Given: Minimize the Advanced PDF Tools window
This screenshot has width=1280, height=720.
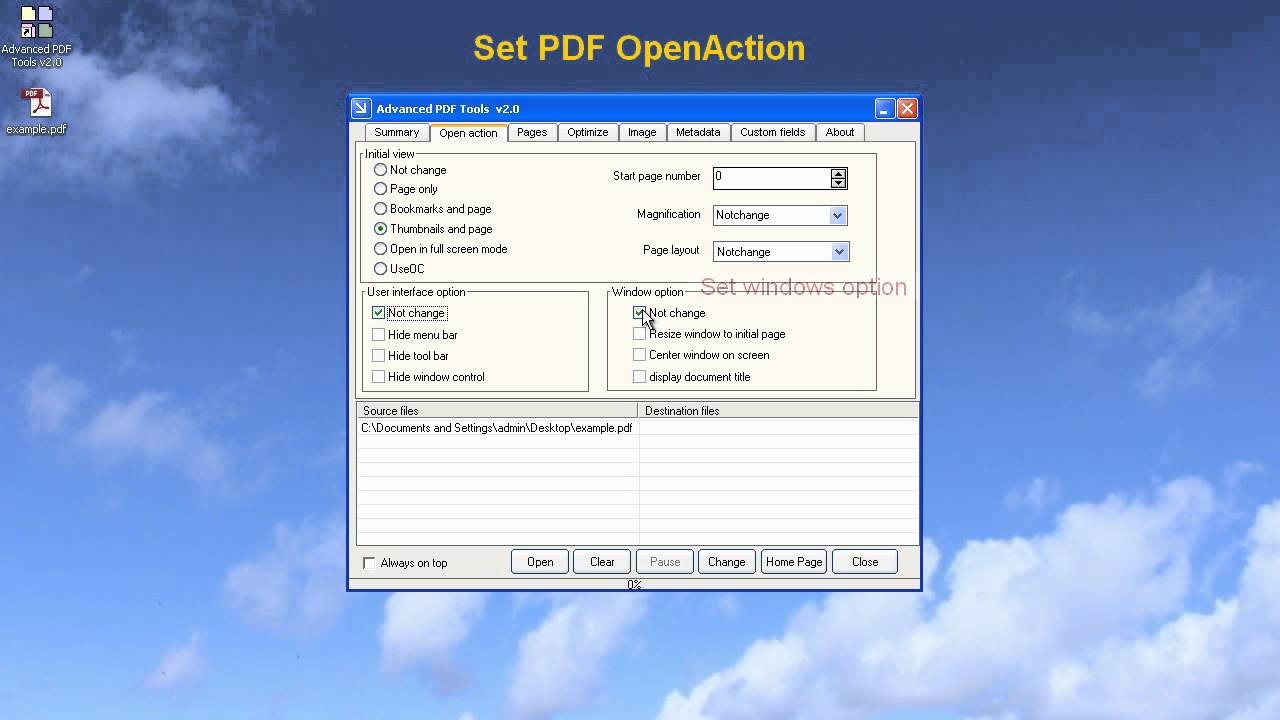Looking at the screenshot, I should (885, 108).
